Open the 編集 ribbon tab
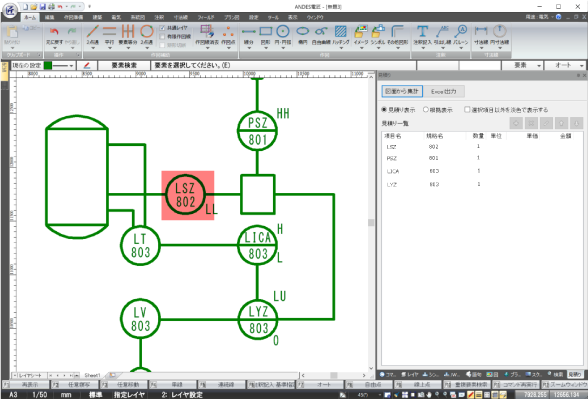 click(x=50, y=17)
